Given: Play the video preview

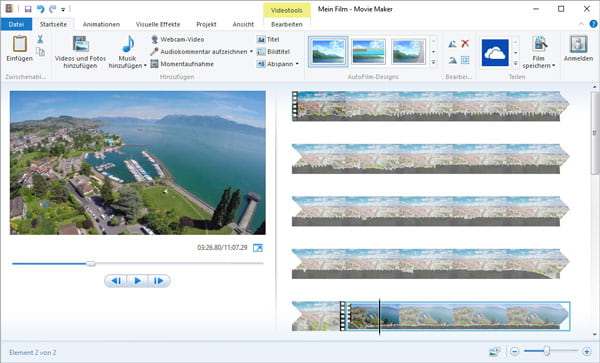Looking at the screenshot, I should (137, 281).
